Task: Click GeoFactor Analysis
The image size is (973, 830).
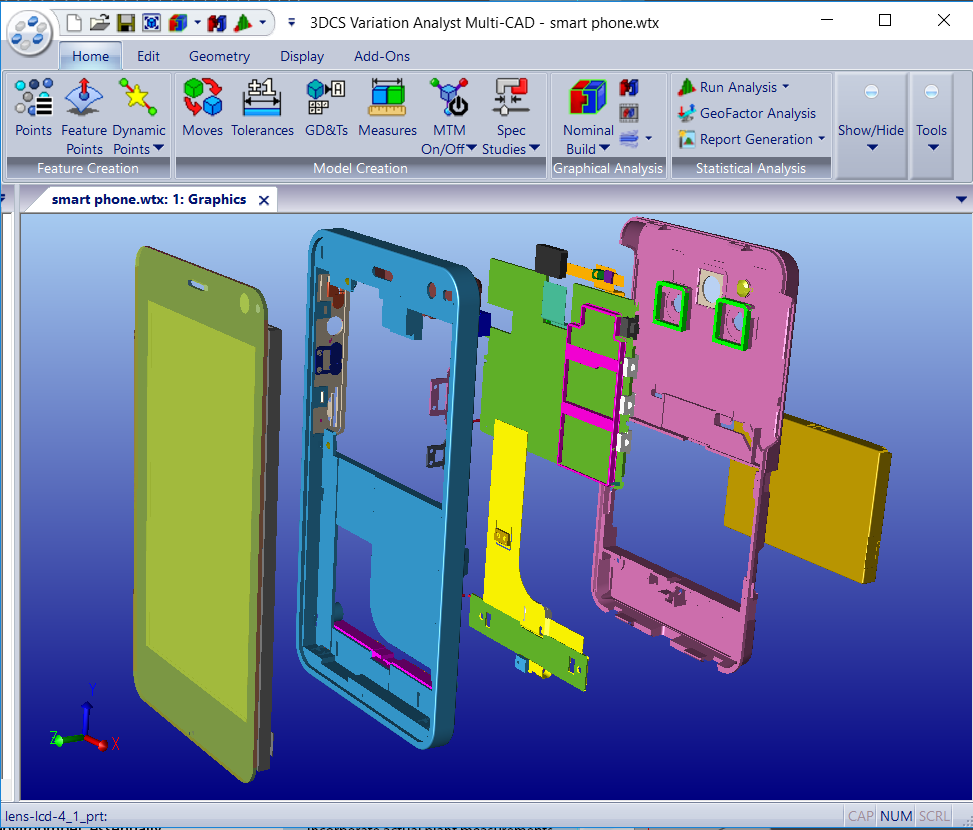Action: (x=757, y=113)
